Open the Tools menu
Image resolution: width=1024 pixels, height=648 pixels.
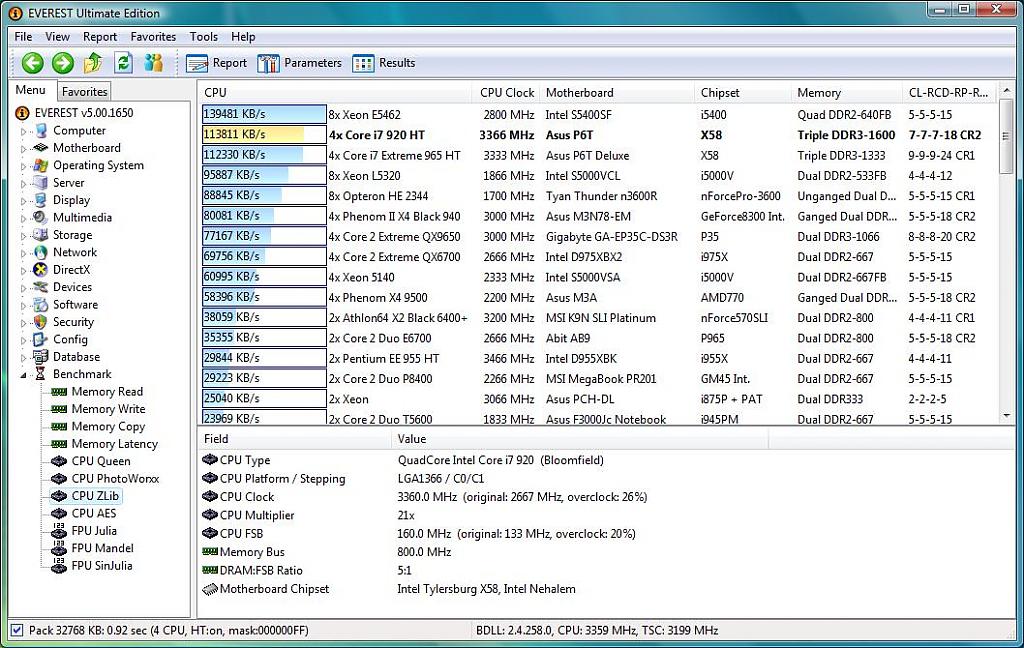tap(204, 37)
